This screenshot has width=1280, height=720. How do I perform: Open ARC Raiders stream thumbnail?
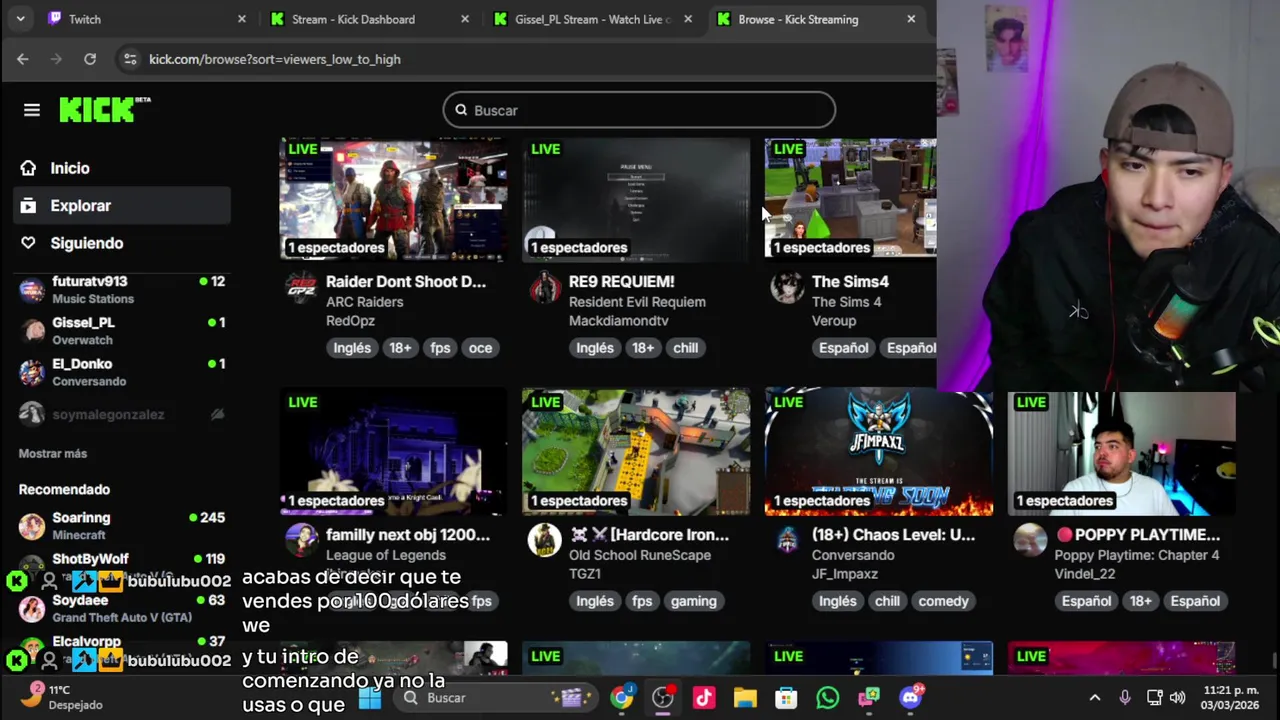[393, 199]
